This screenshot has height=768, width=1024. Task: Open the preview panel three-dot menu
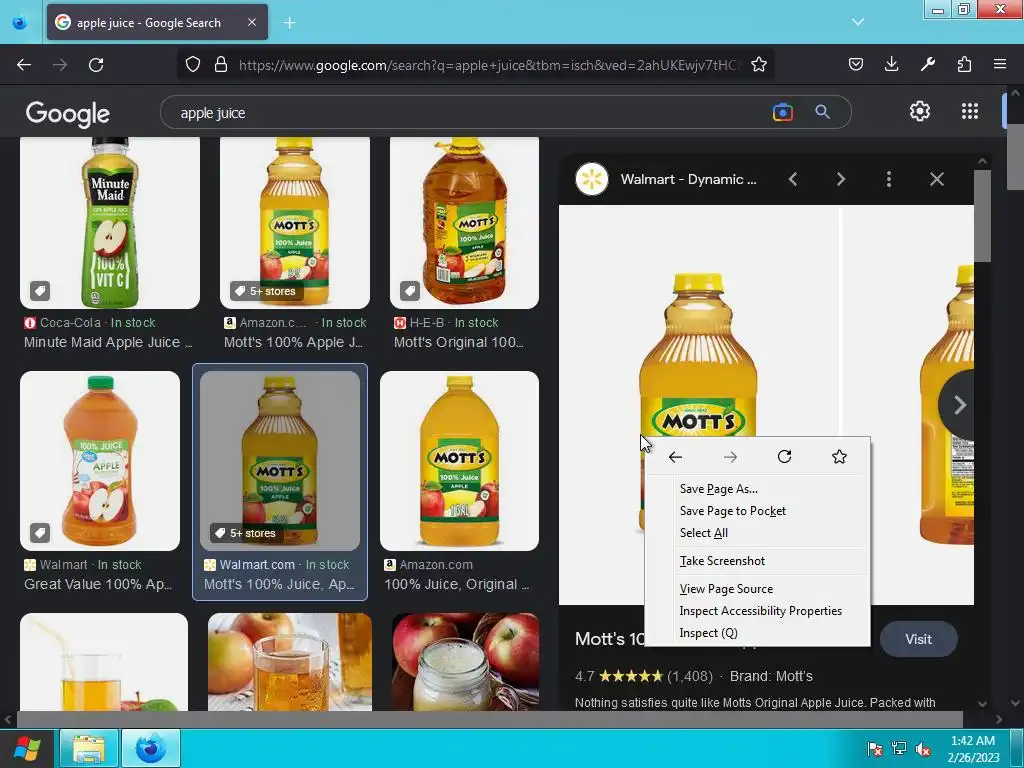coord(889,179)
